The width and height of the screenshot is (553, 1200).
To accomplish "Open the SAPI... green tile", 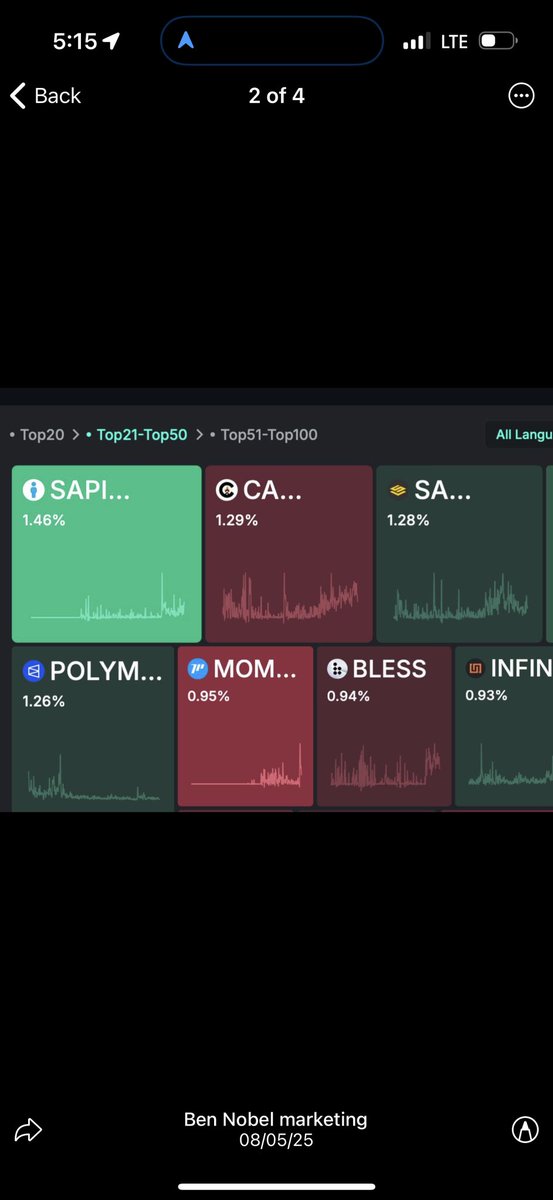I will pos(107,554).
